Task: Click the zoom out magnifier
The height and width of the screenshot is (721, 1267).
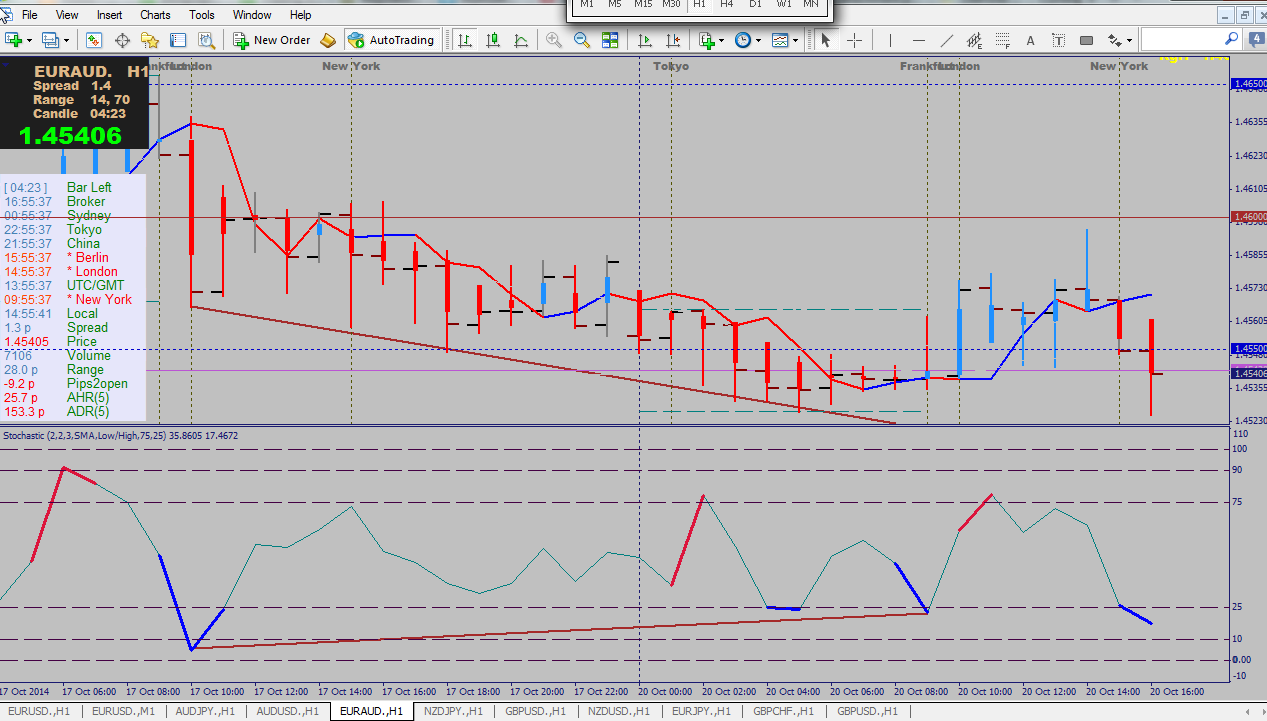Action: click(x=581, y=40)
